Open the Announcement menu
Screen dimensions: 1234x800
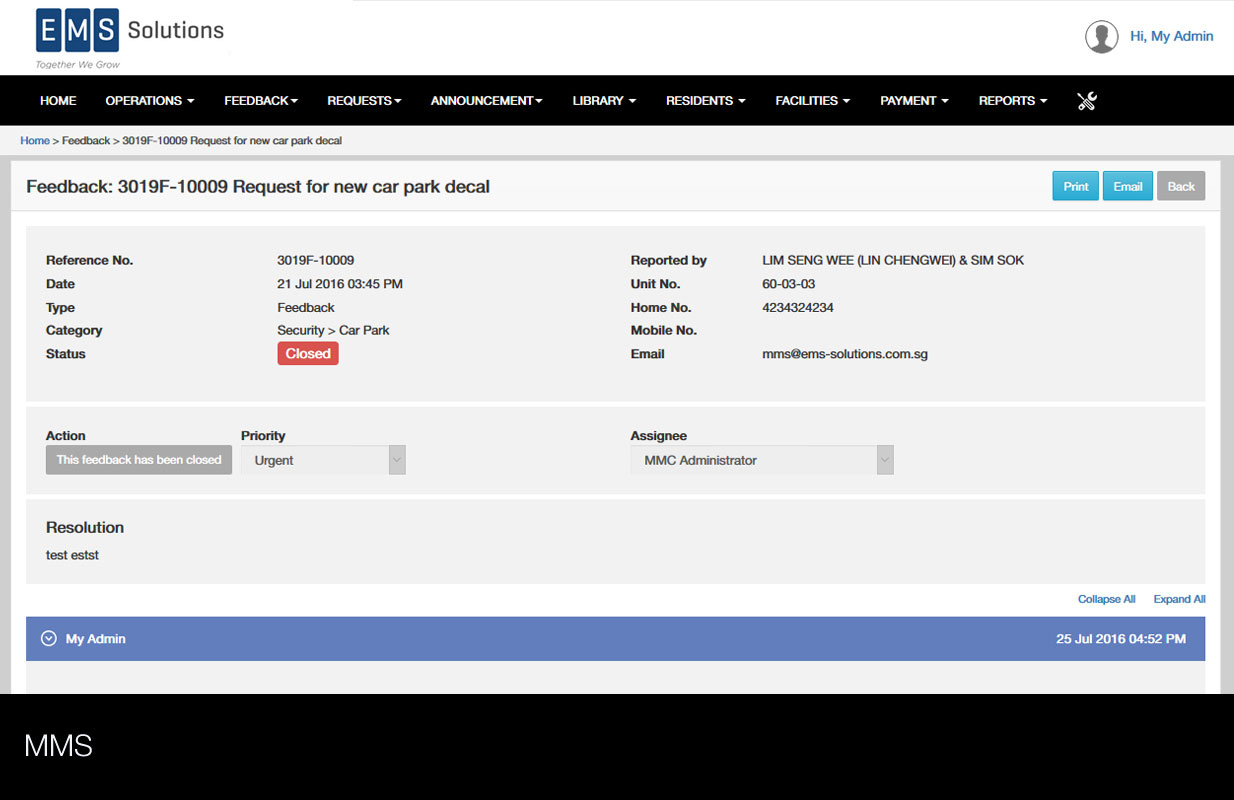[486, 101]
